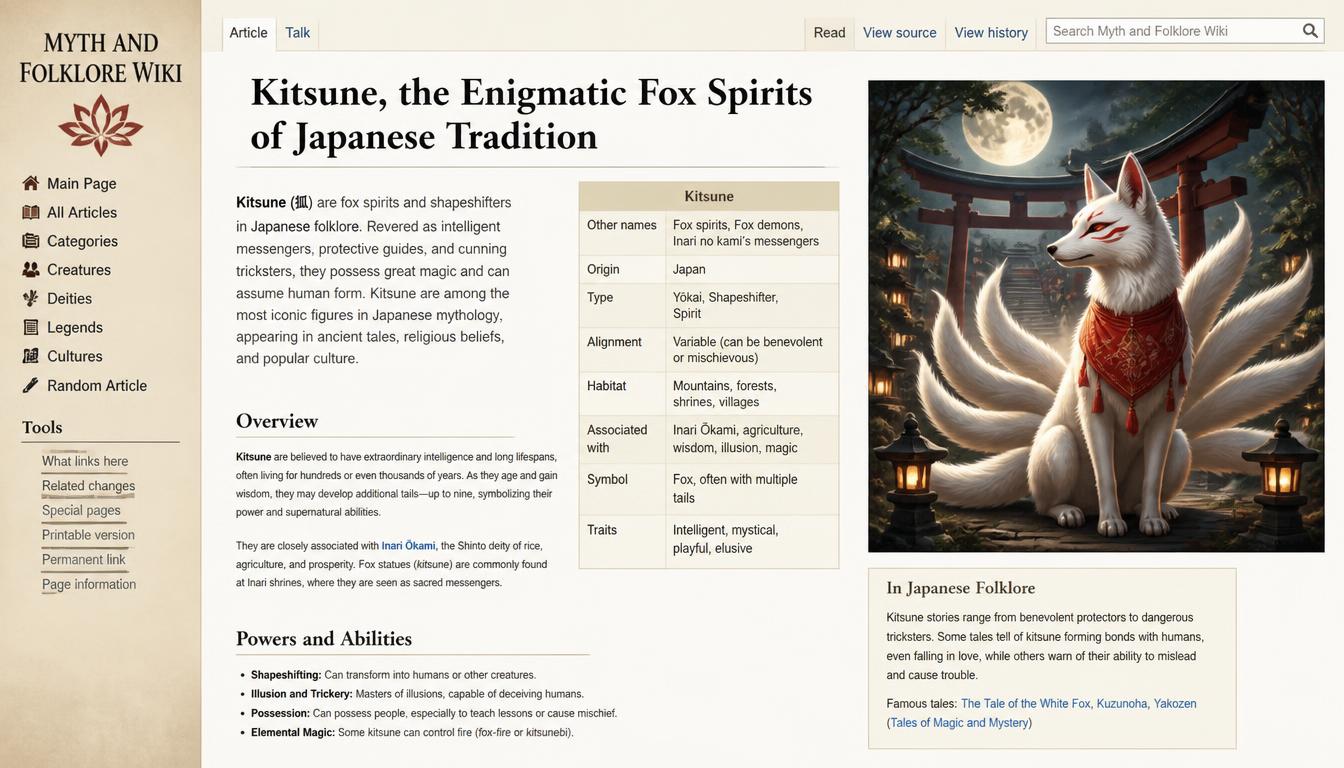Open Special pages

point(81,510)
